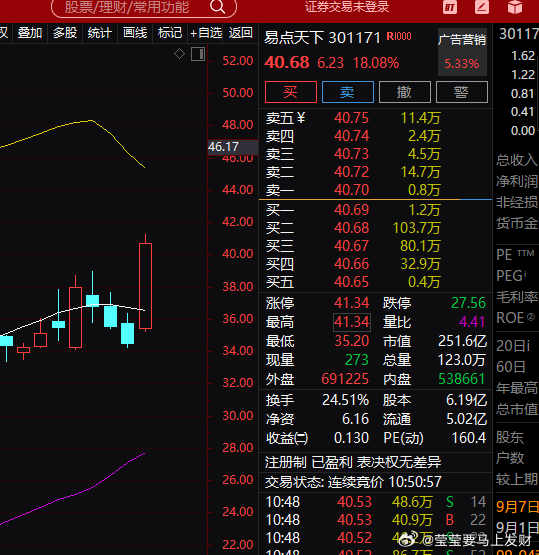Click the 注册制 已盈利 表决权无差异 info line
Image resolution: width=539 pixels, height=555 pixels.
click(x=353, y=462)
